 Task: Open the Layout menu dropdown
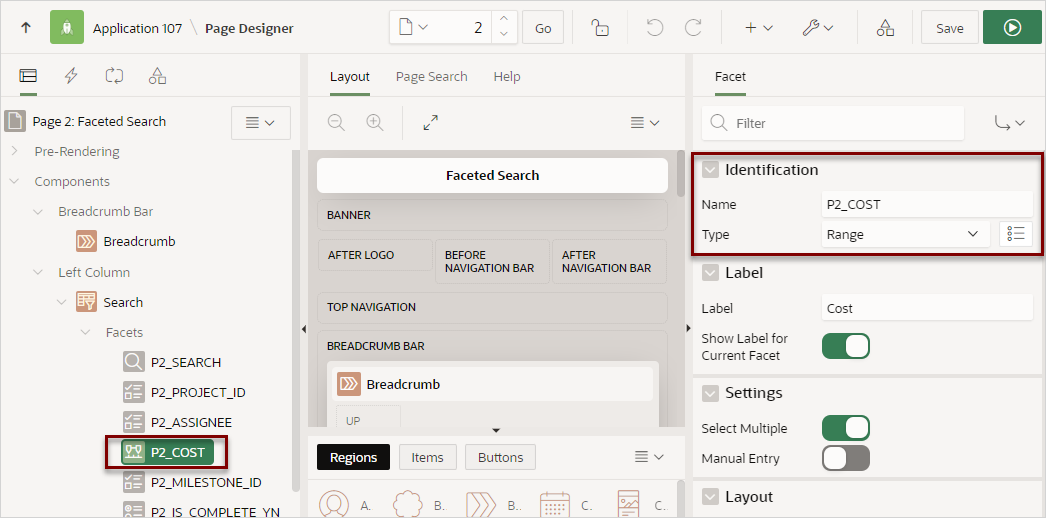tap(645, 123)
